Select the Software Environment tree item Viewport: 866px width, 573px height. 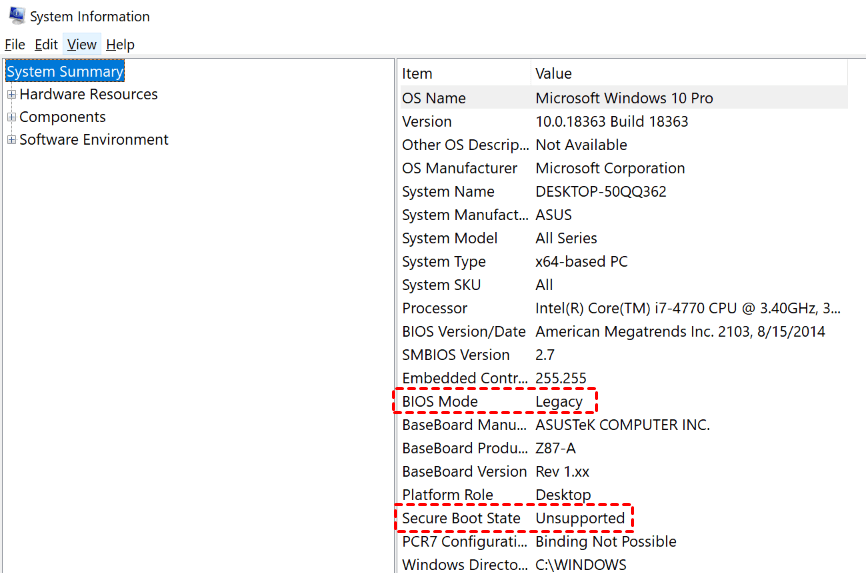click(x=94, y=140)
